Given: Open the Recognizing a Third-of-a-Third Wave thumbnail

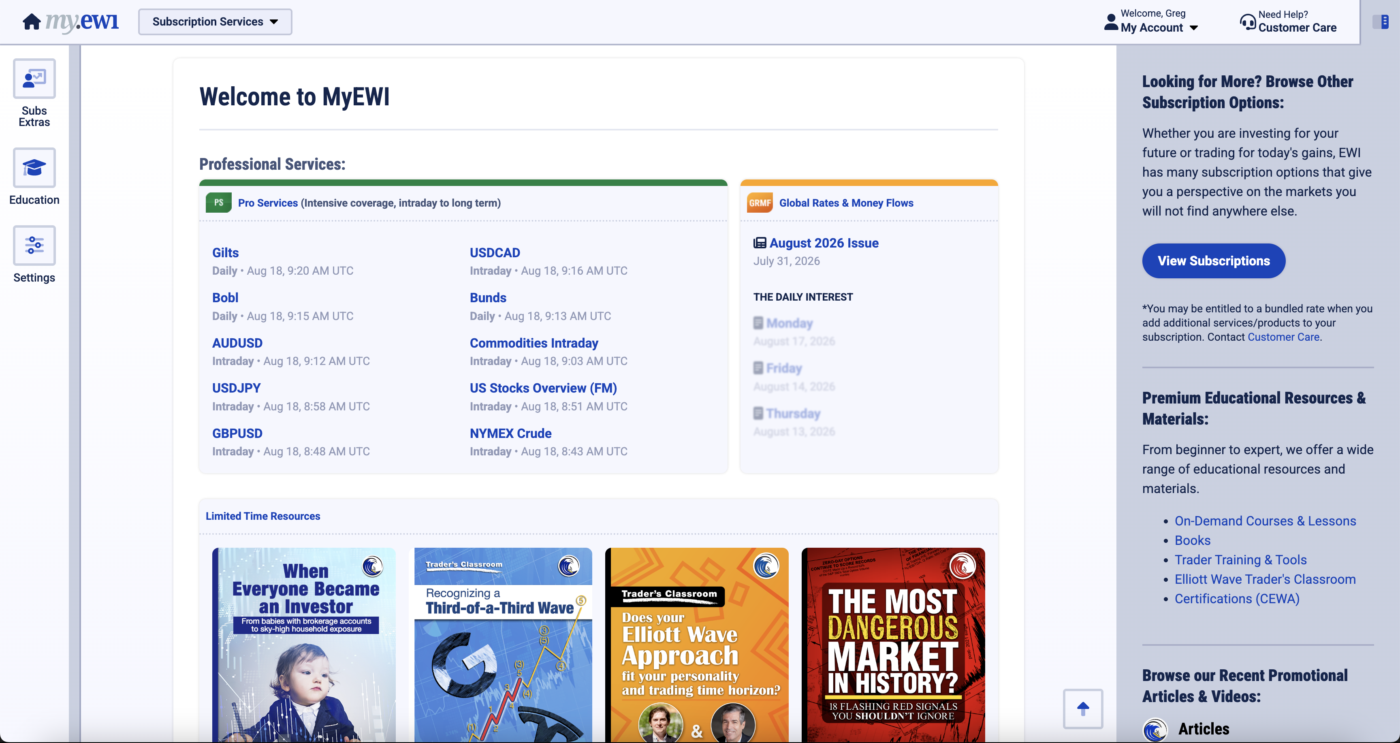Looking at the screenshot, I should [x=503, y=645].
